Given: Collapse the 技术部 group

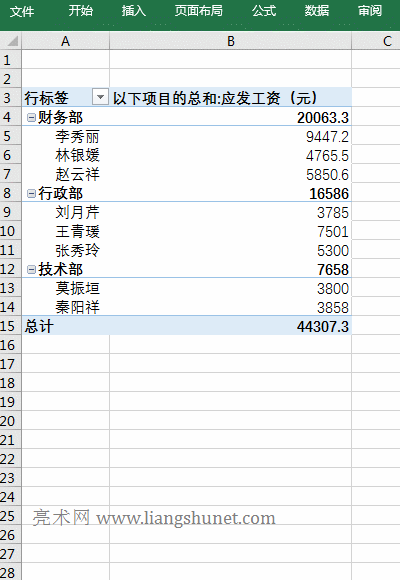Looking at the screenshot, I should click(31, 269).
